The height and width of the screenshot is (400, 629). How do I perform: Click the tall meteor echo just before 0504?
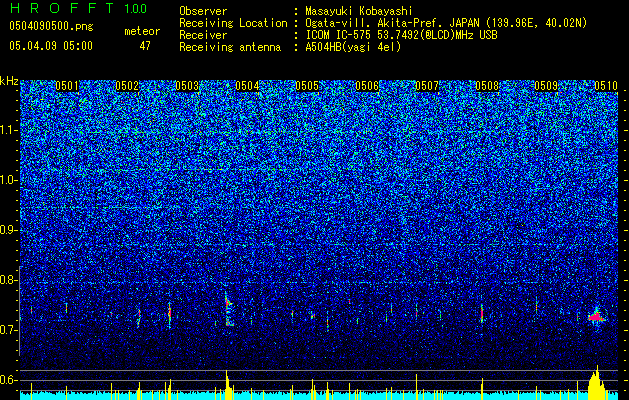[228, 309]
